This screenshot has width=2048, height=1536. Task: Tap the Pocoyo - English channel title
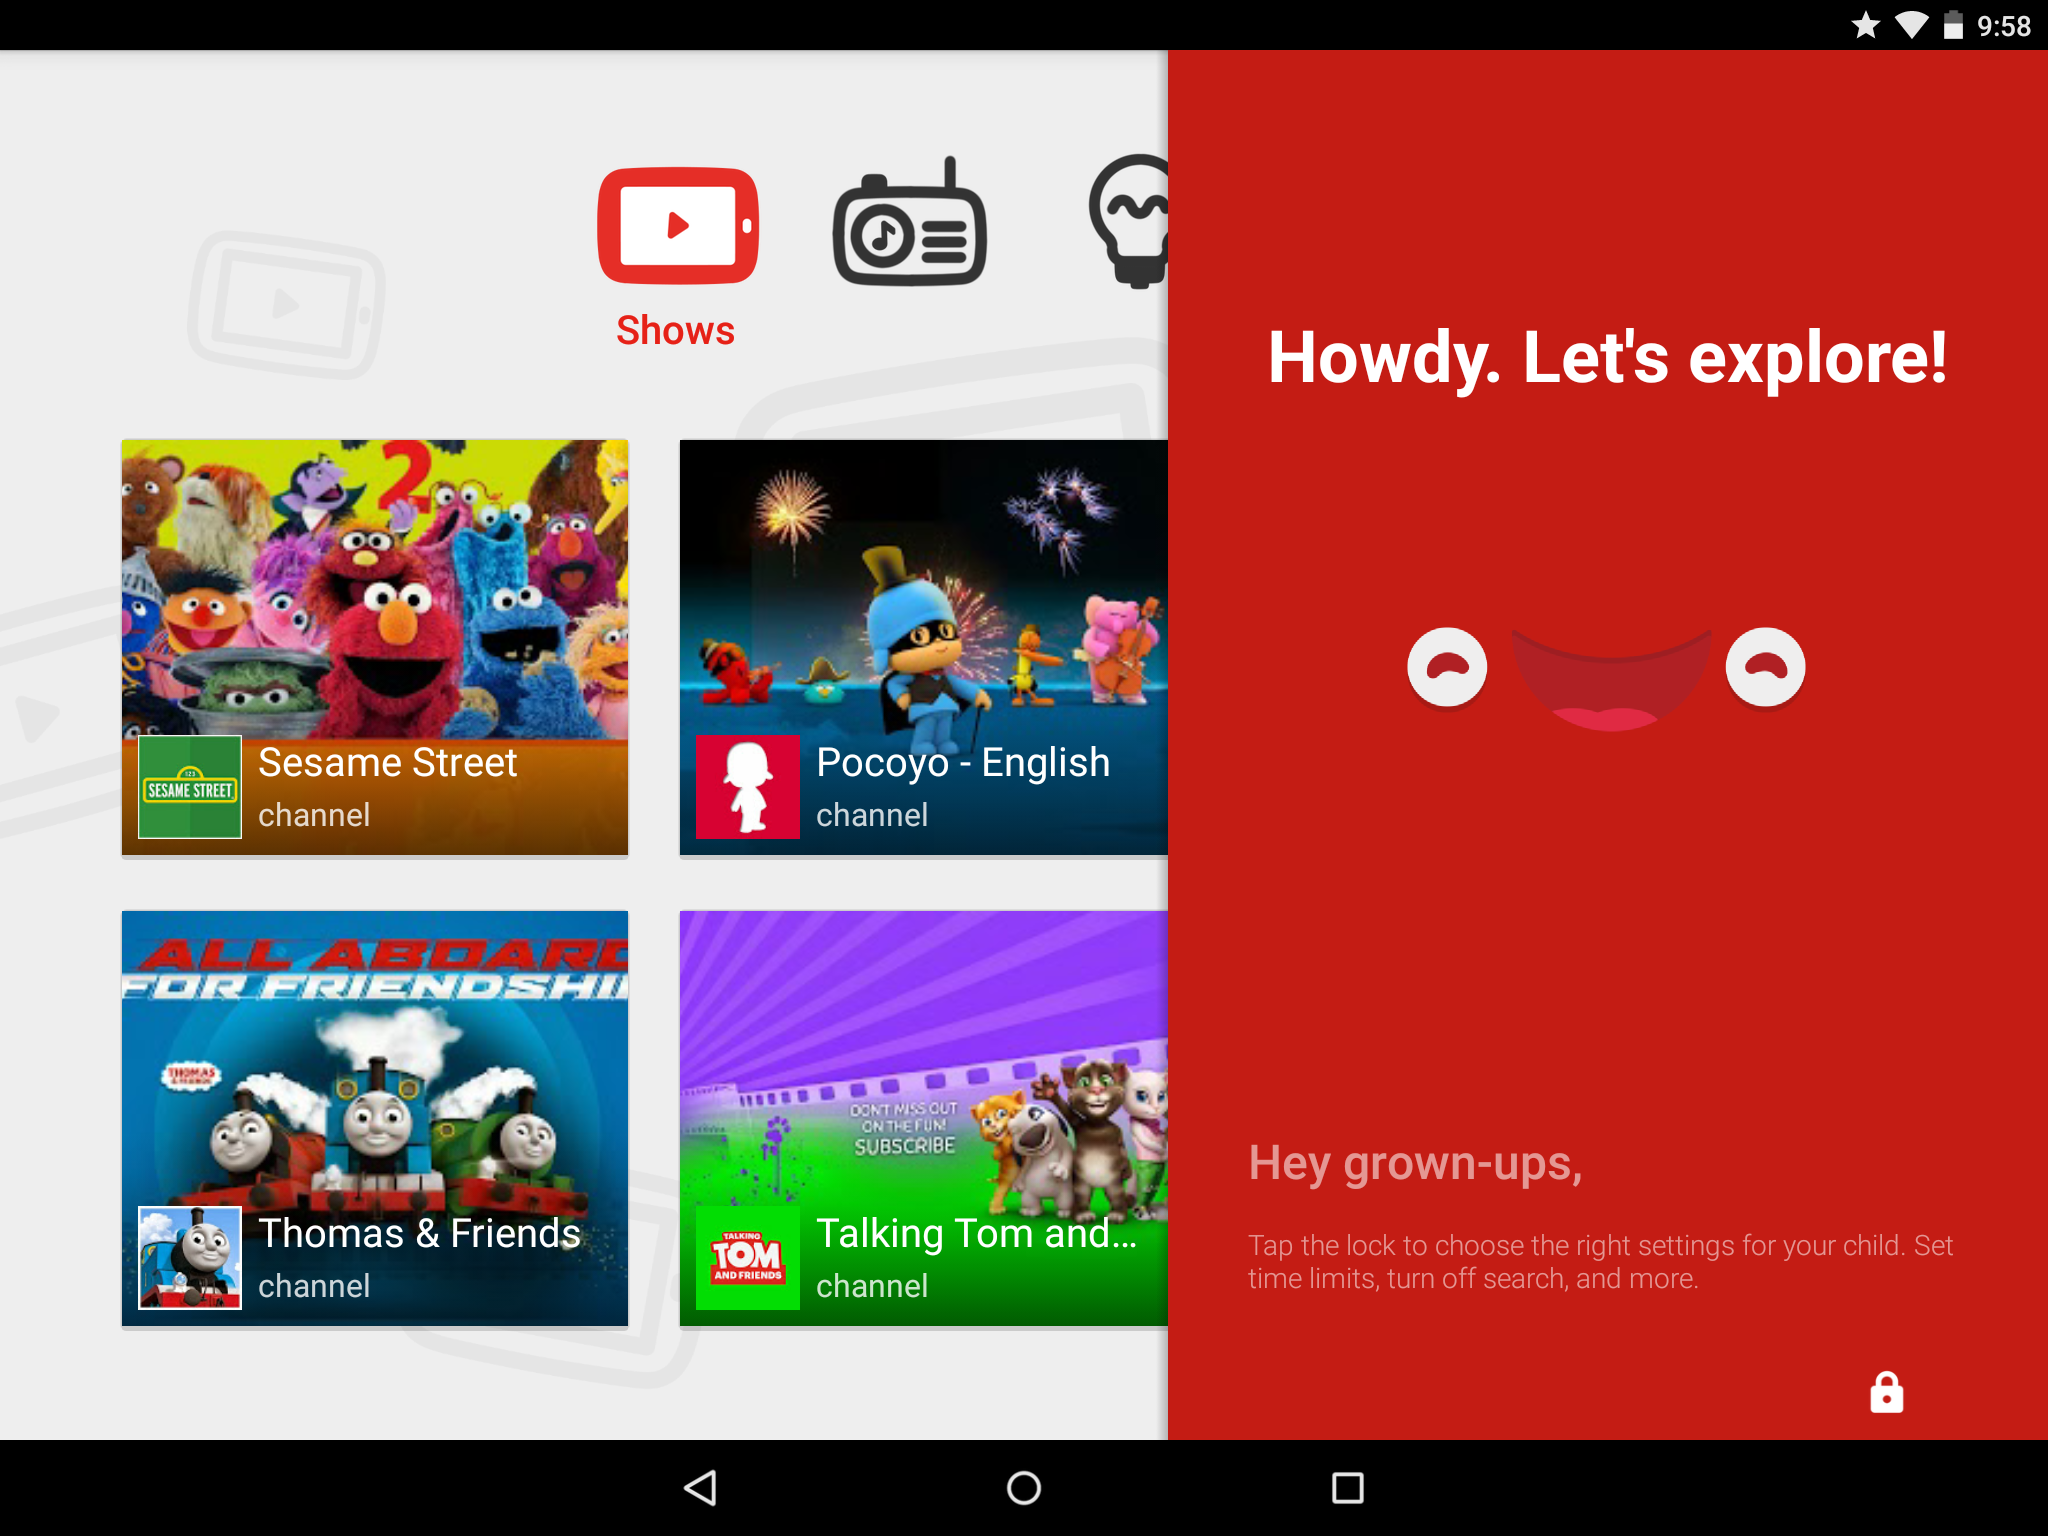(962, 763)
